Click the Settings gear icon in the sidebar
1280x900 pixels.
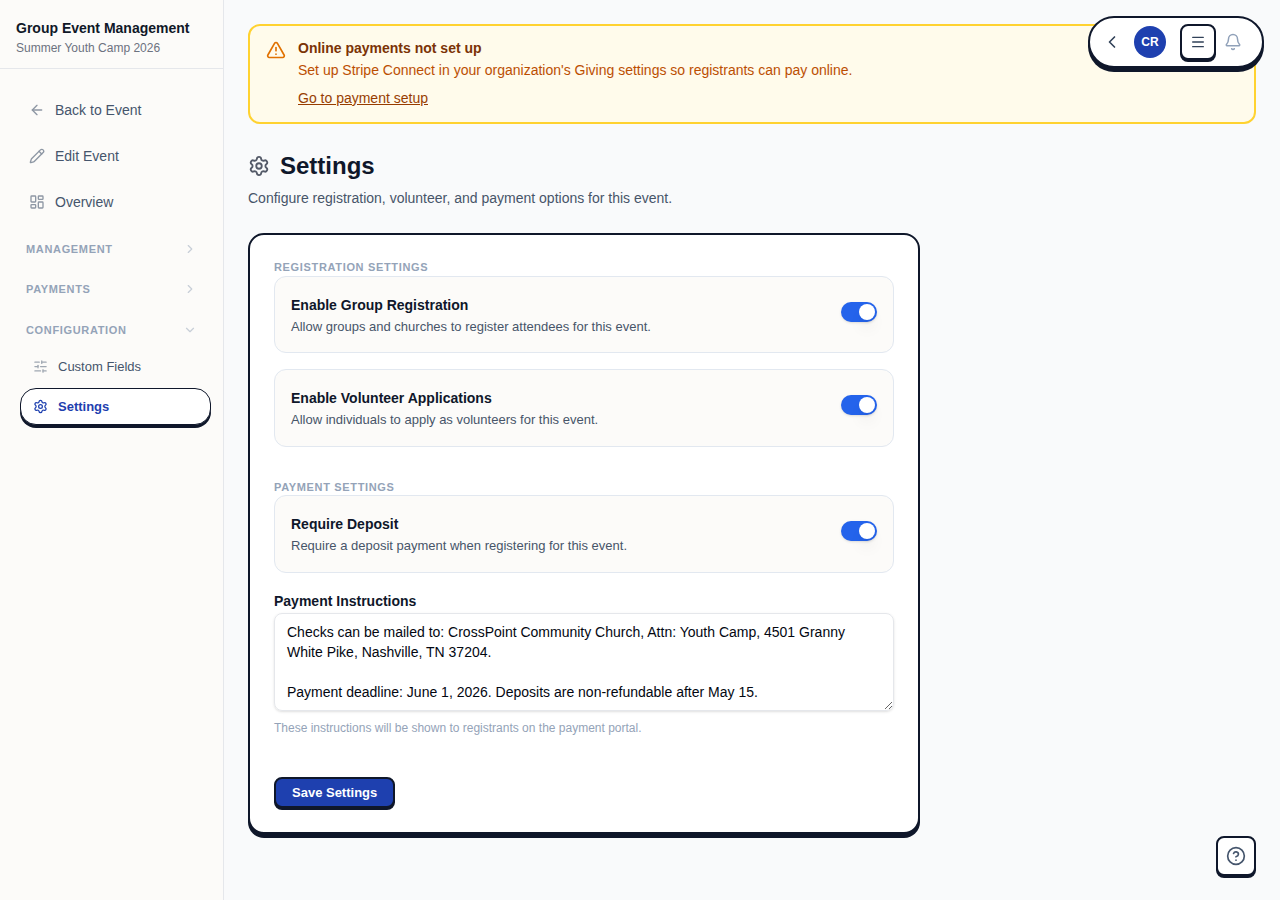point(40,406)
